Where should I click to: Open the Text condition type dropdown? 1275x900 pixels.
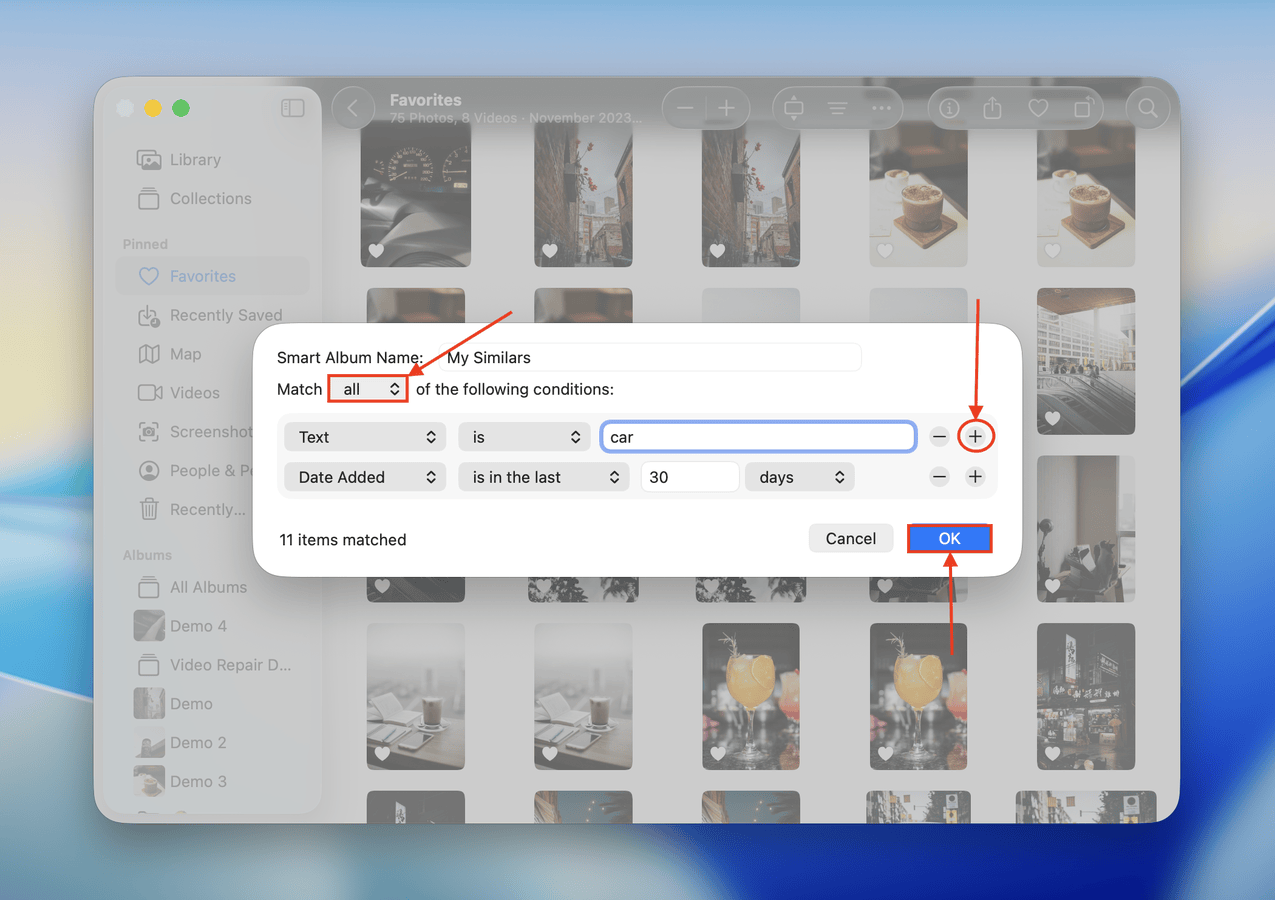(366, 437)
